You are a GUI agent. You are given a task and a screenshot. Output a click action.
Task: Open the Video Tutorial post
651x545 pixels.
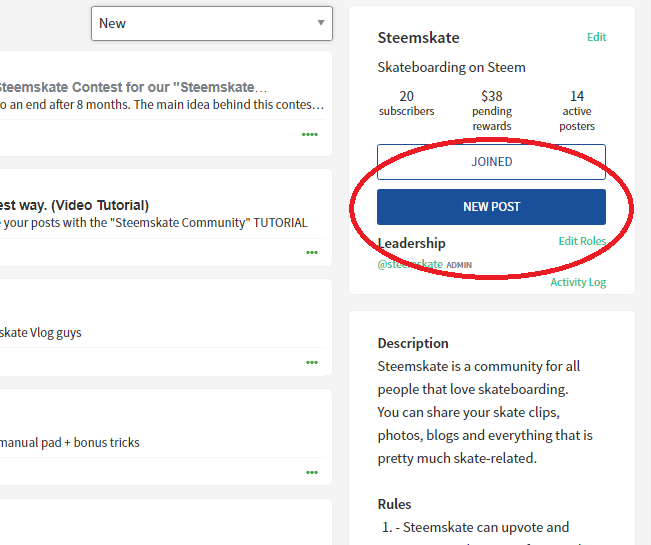pos(75,205)
